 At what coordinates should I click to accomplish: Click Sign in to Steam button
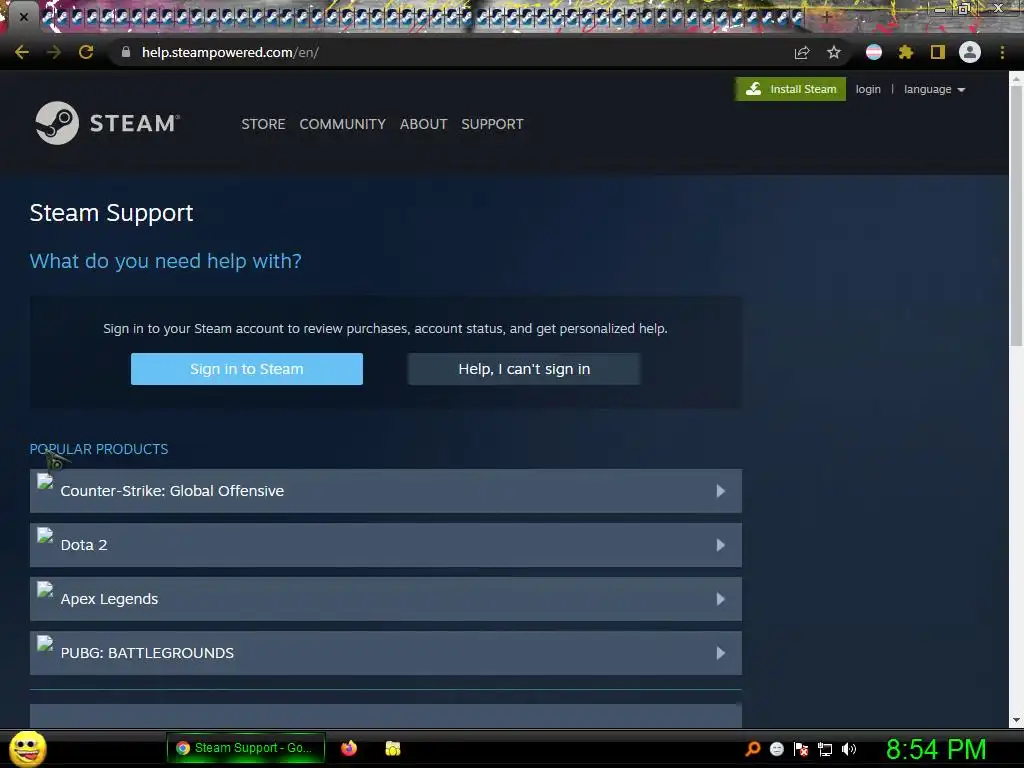click(x=247, y=369)
